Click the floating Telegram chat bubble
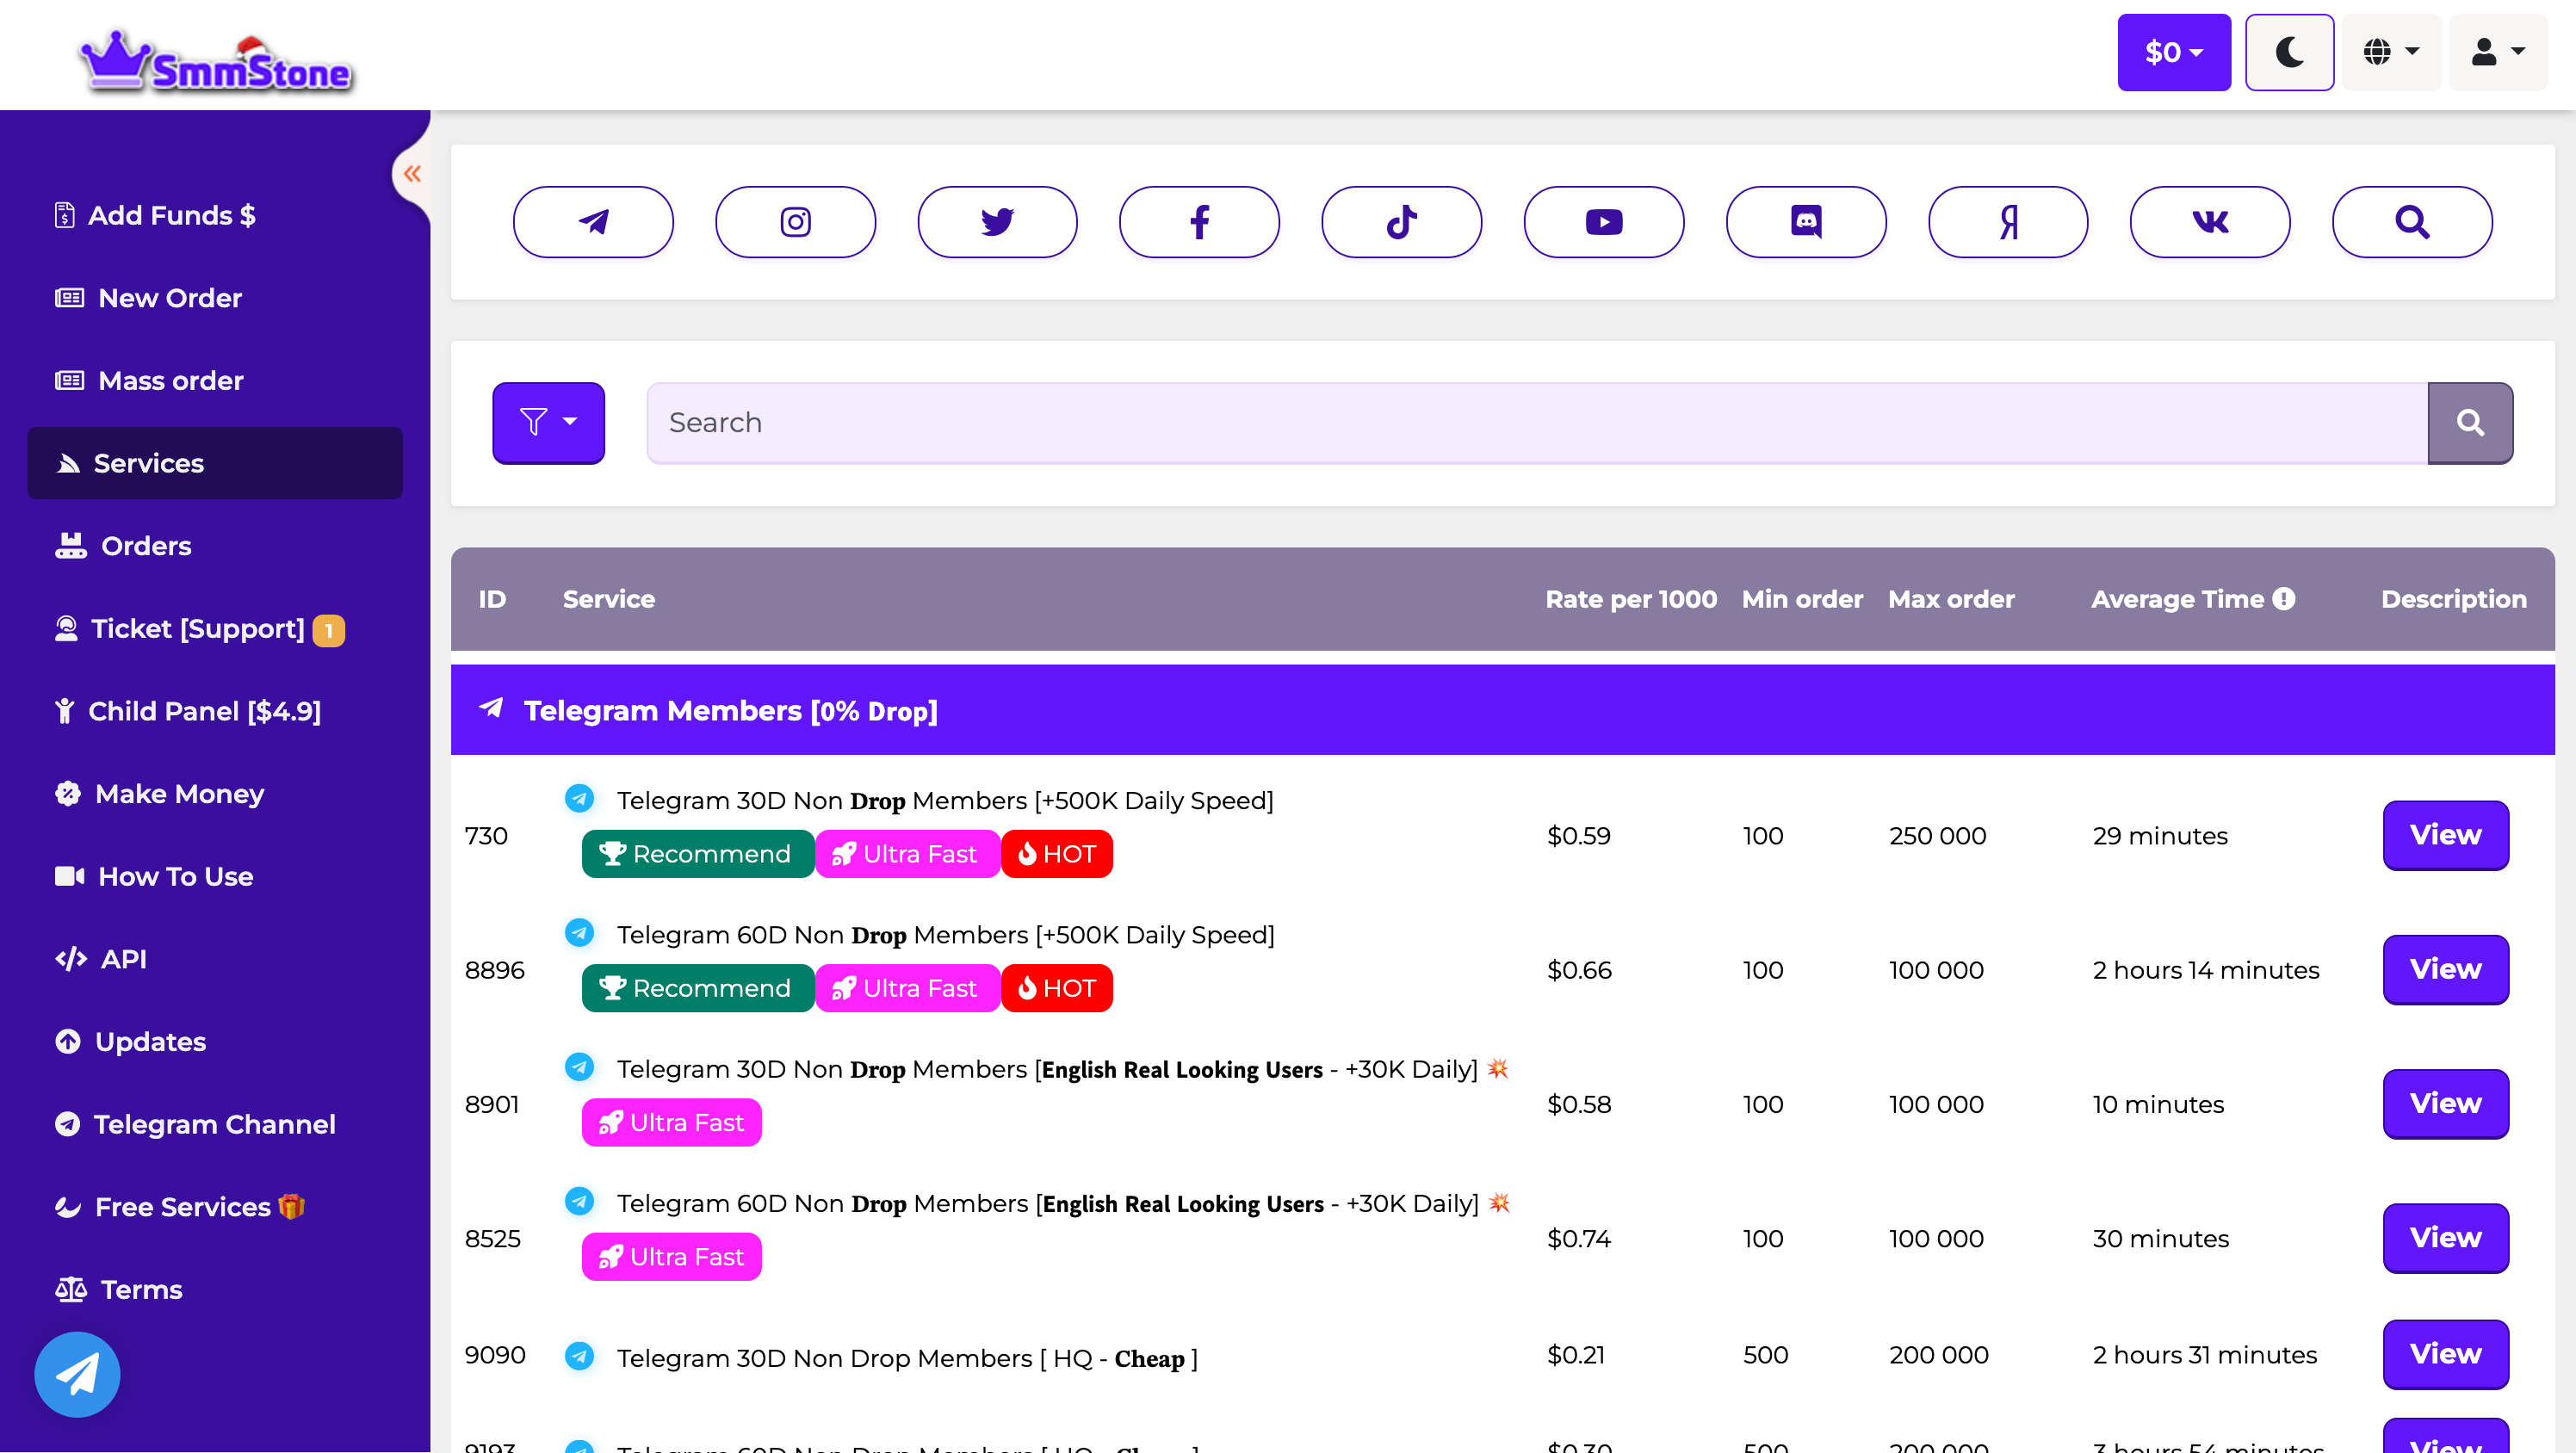 coord(77,1374)
